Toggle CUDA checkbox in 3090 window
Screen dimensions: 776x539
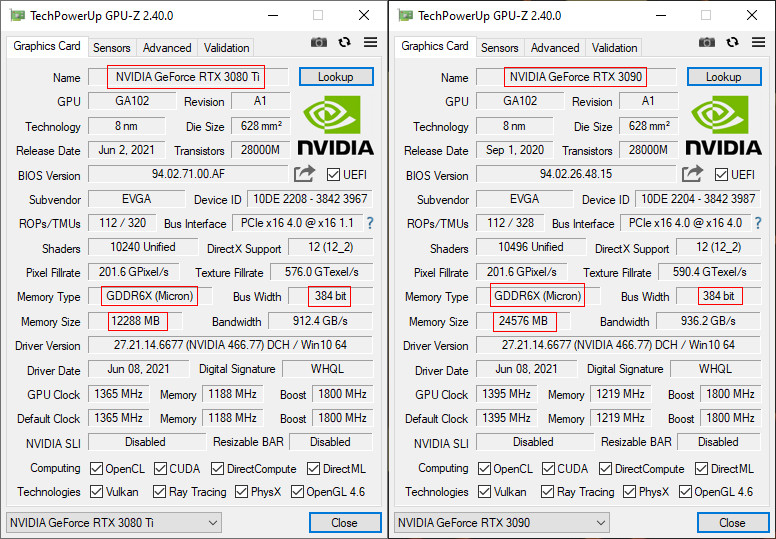click(548, 468)
